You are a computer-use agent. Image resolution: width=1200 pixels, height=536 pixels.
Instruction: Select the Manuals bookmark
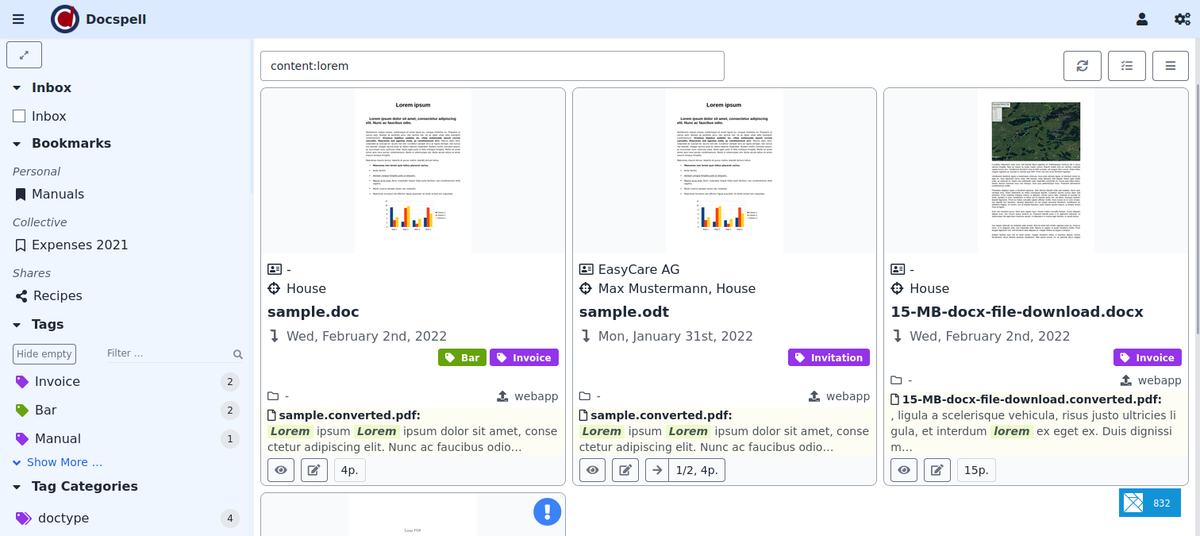click(57, 194)
